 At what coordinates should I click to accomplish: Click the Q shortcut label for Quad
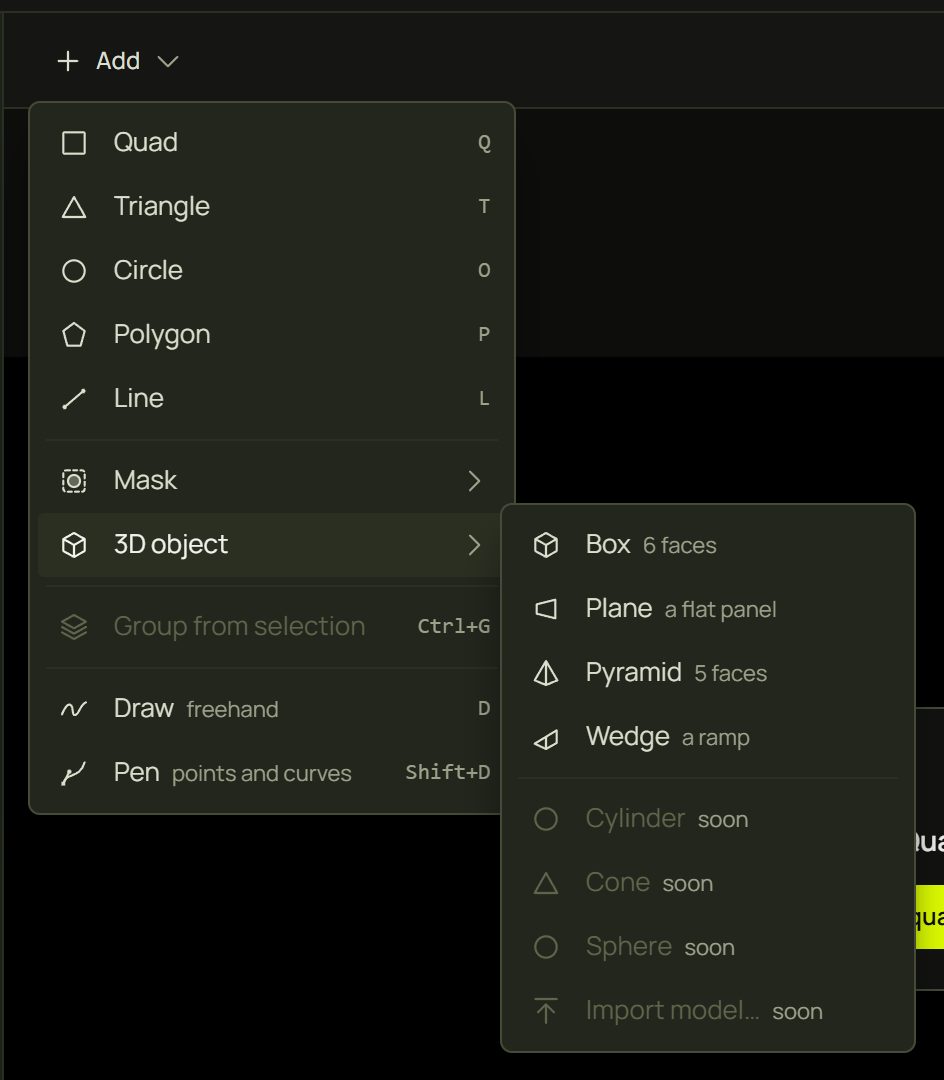[484, 143]
